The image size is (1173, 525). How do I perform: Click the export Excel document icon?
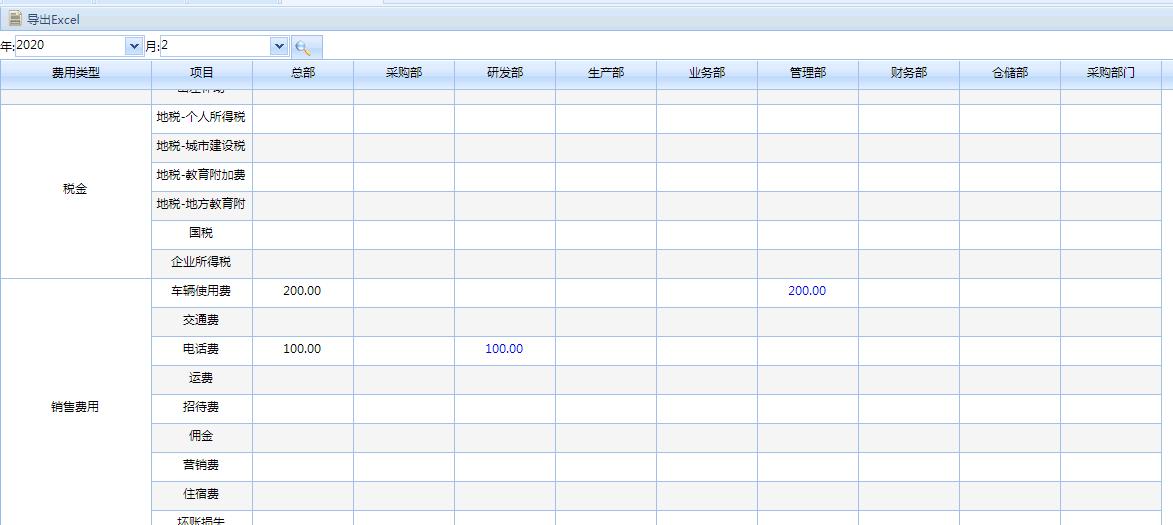(15, 19)
